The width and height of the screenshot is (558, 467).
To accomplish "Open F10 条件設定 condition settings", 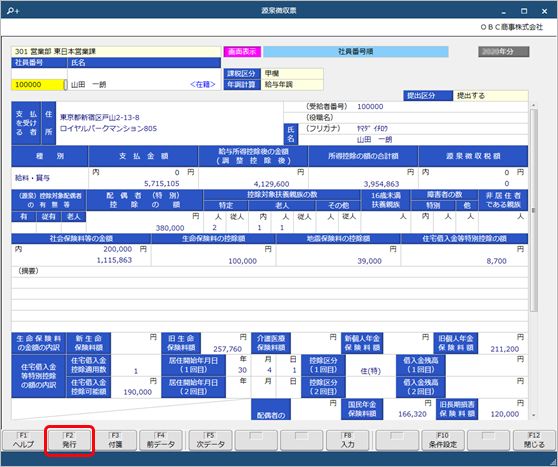I will click(x=443, y=441).
